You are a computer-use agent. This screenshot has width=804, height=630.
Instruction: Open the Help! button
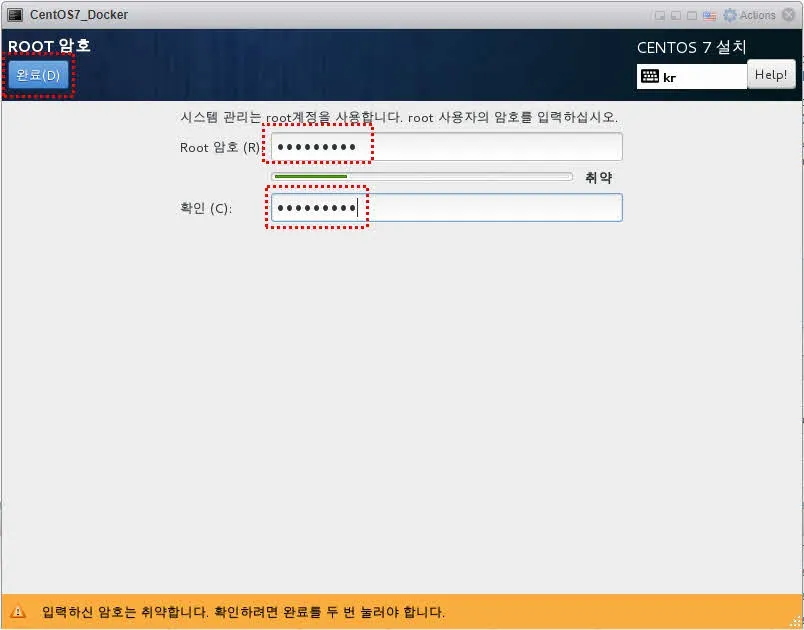[771, 75]
